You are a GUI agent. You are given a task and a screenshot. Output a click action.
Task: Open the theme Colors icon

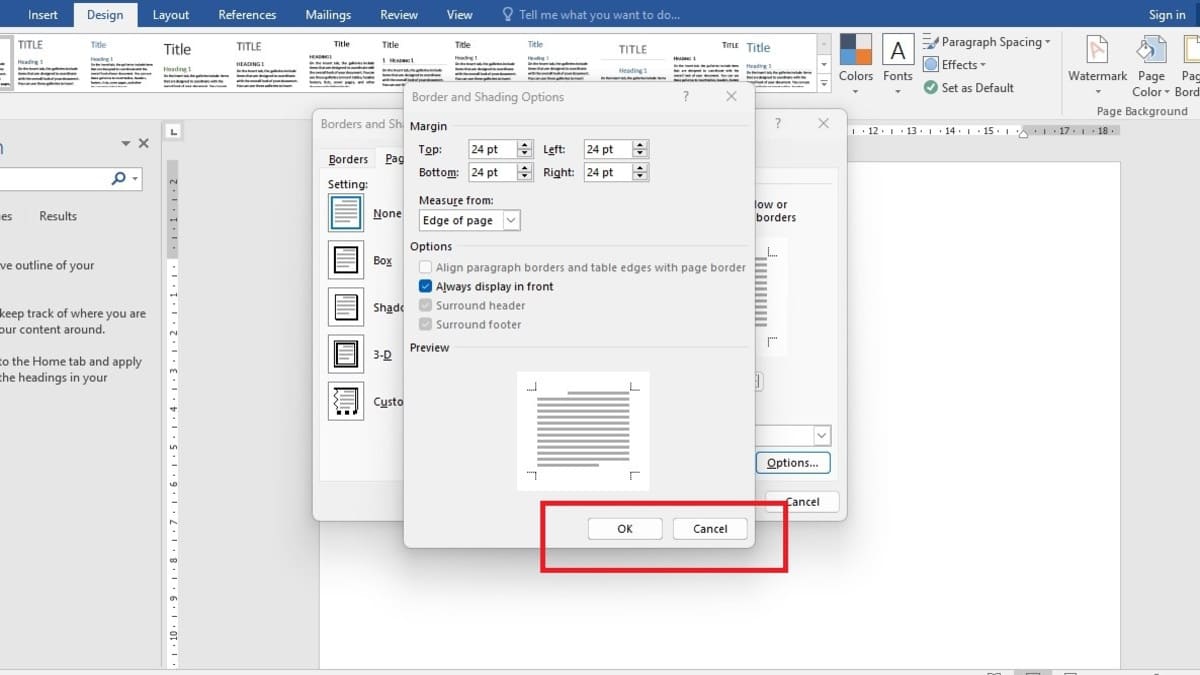[x=856, y=49]
